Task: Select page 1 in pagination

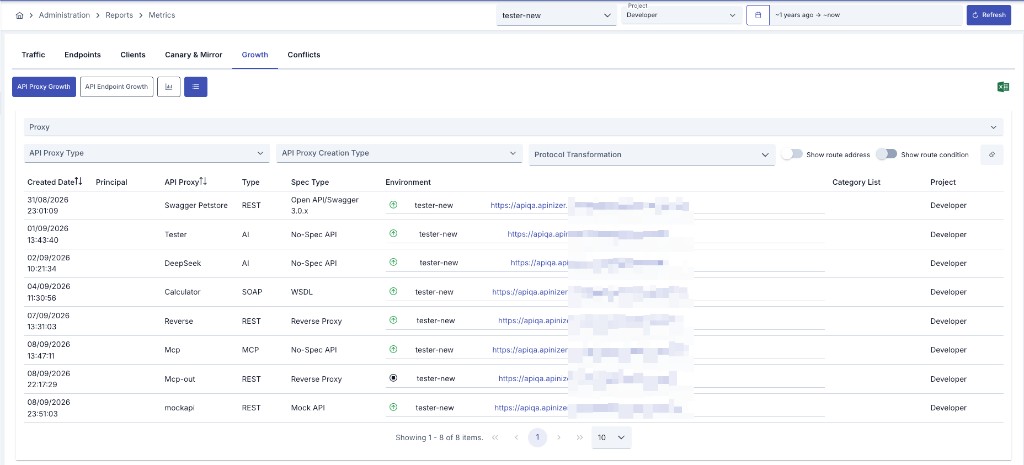Action: pos(537,438)
